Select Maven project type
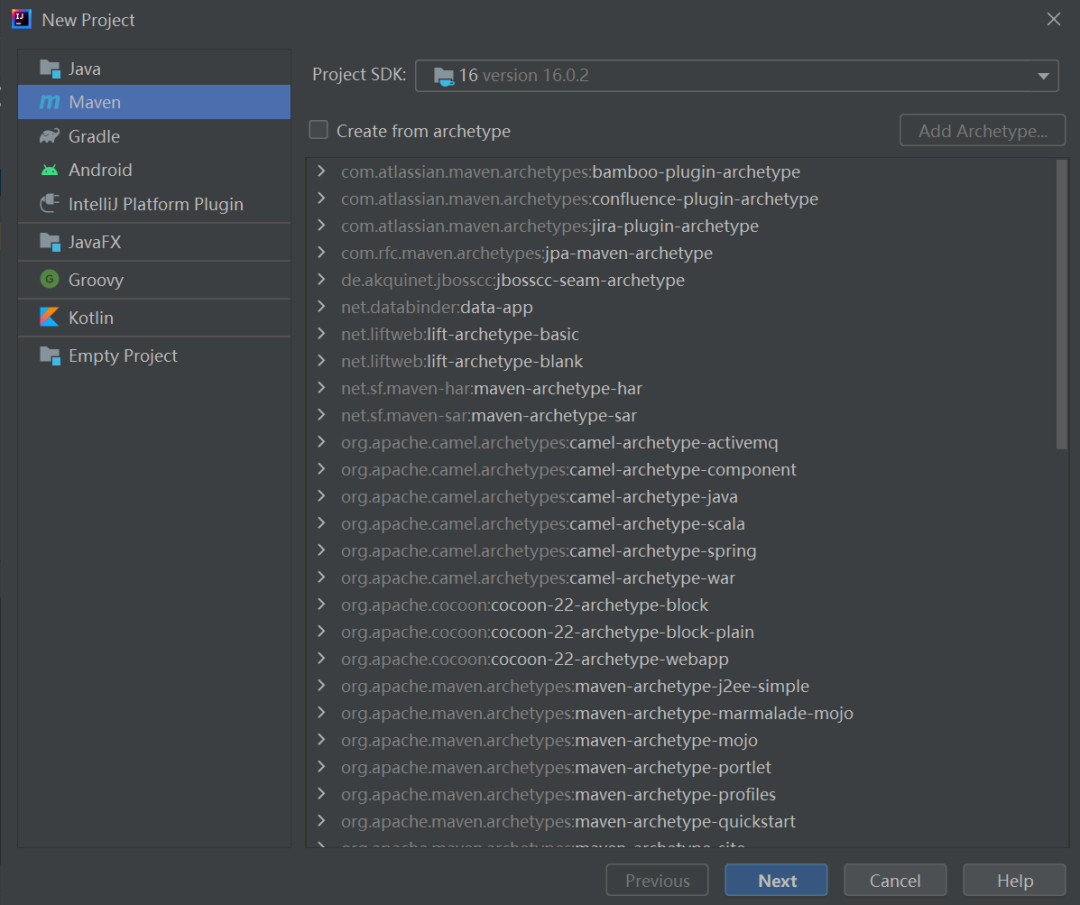The image size is (1080, 905). click(154, 102)
